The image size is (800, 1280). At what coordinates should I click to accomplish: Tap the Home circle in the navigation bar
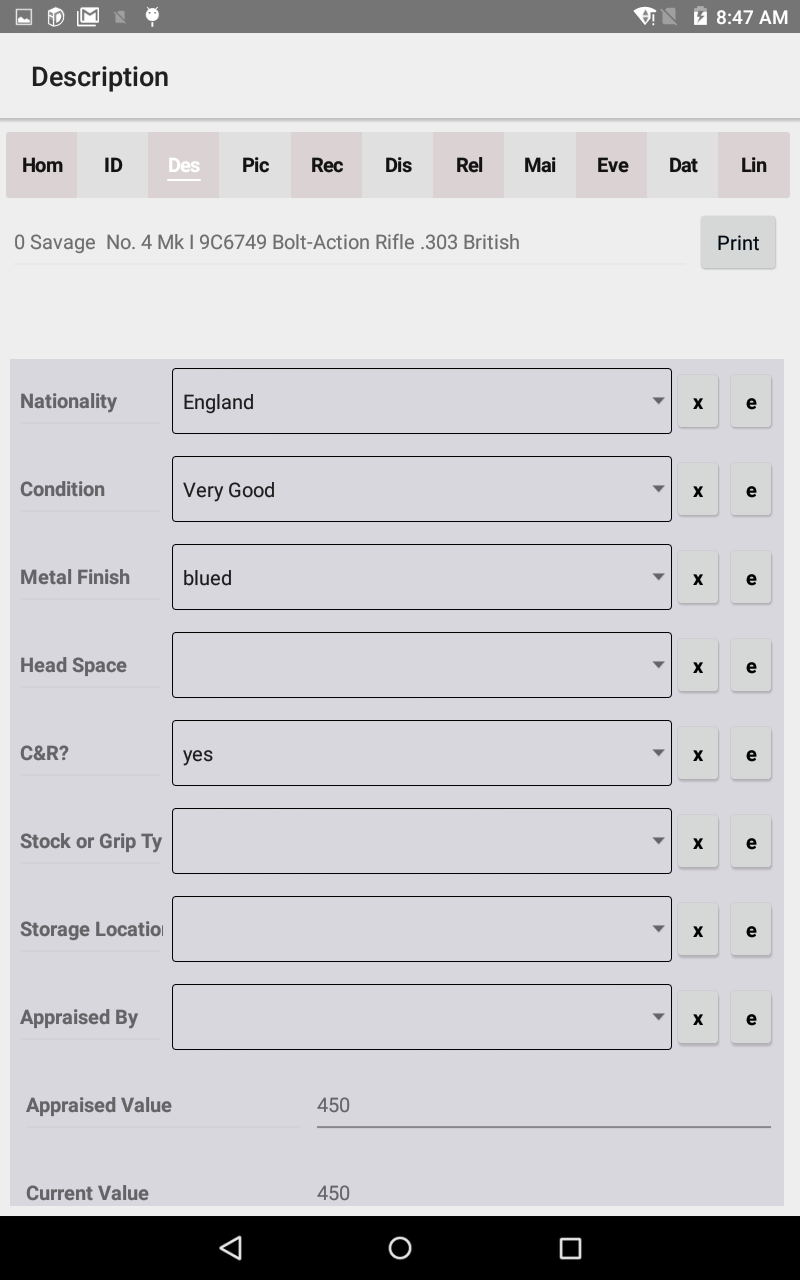tap(399, 1247)
